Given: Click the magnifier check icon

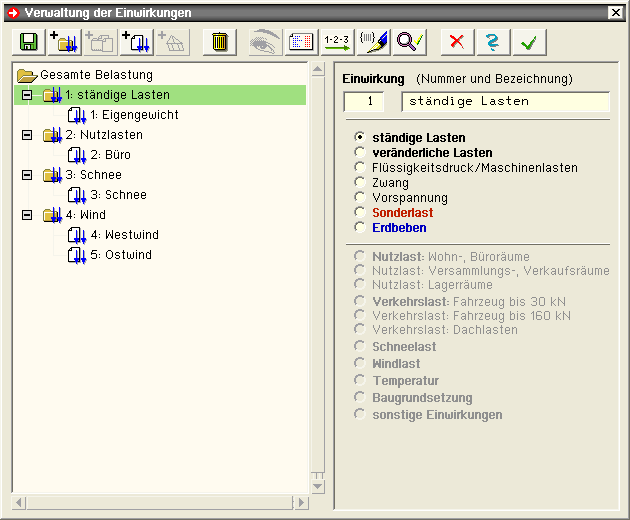Looking at the screenshot, I should (410, 42).
